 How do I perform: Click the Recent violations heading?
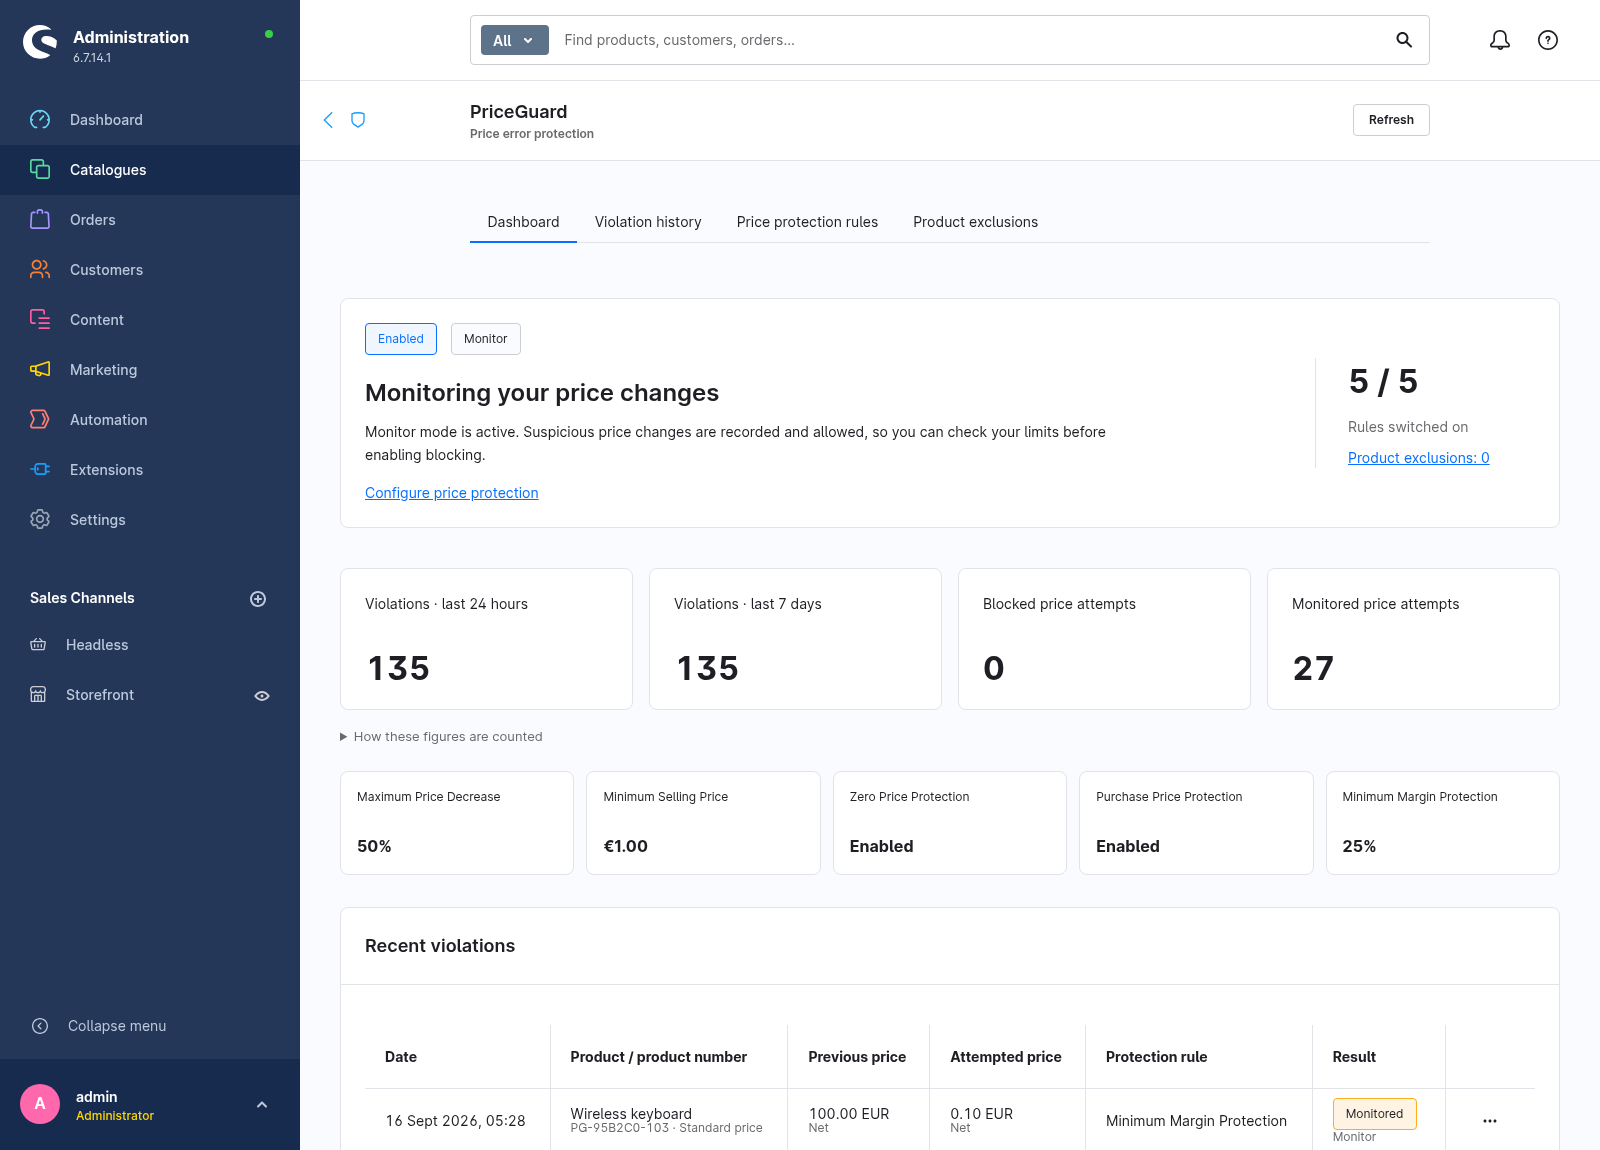point(440,946)
